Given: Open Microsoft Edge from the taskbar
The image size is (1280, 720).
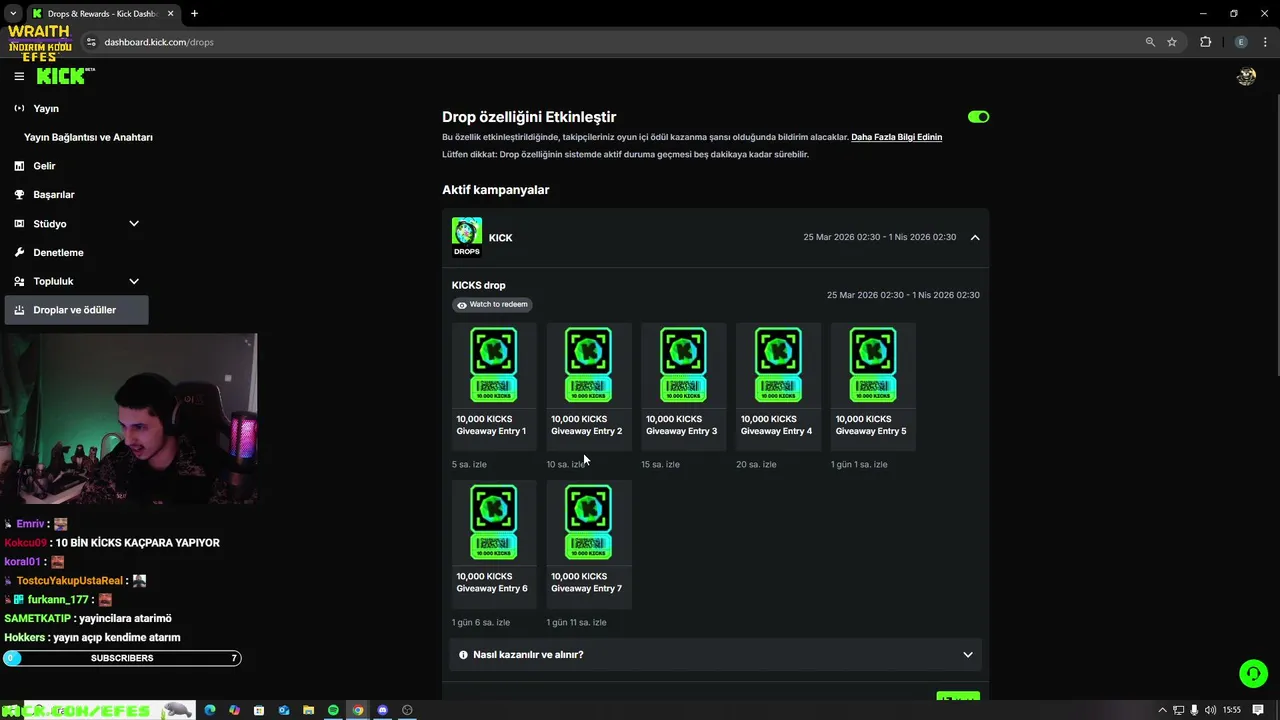Looking at the screenshot, I should (210, 710).
